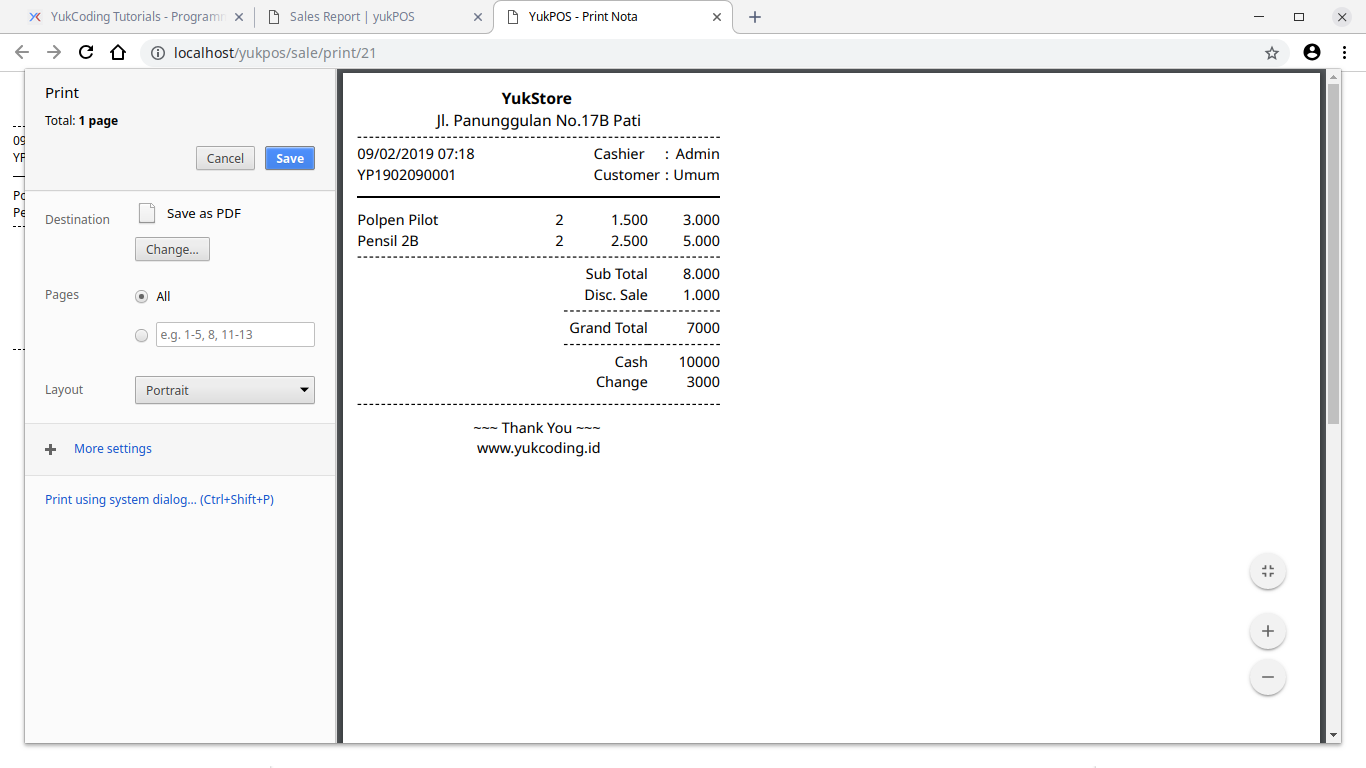Click the YukStore receipt title
Screen dimensions: 1366x768
tap(537, 98)
